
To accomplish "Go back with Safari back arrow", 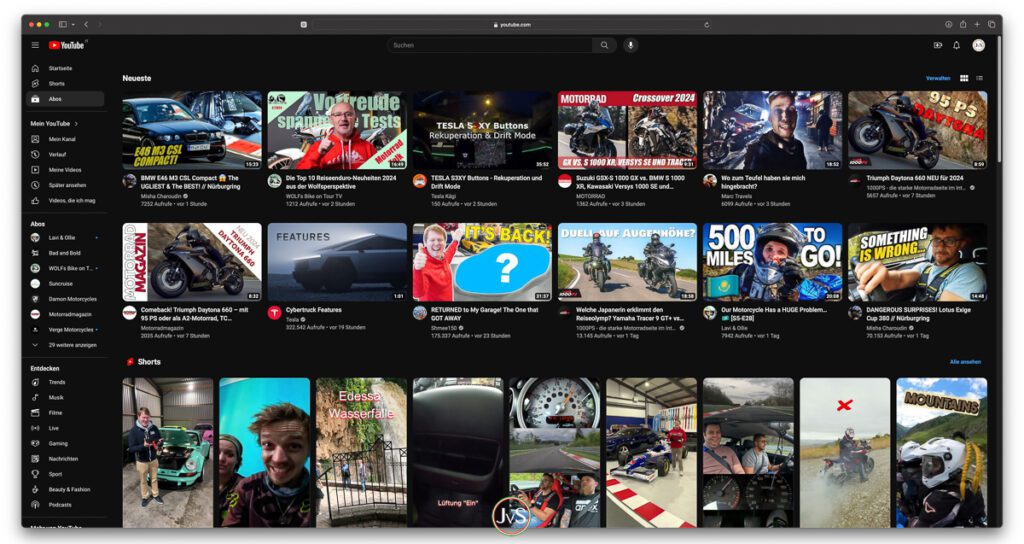I will point(86,24).
